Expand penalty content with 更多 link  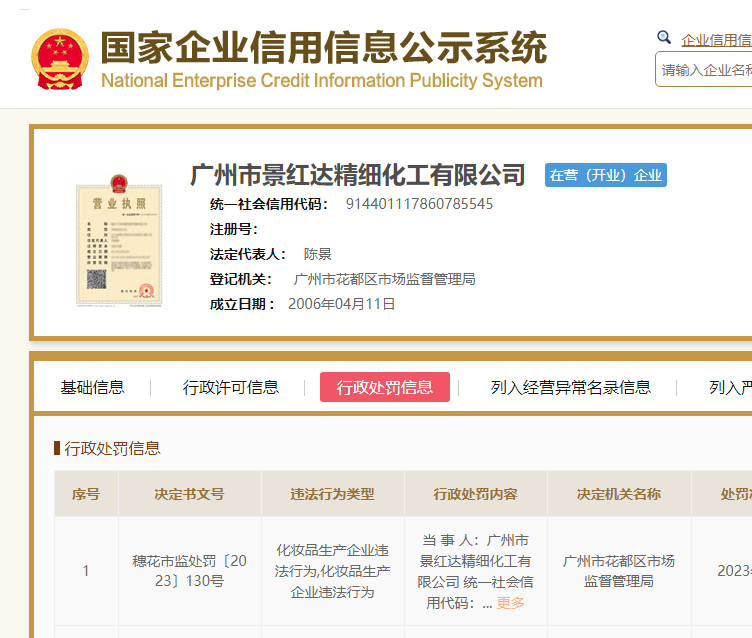[x=510, y=603]
